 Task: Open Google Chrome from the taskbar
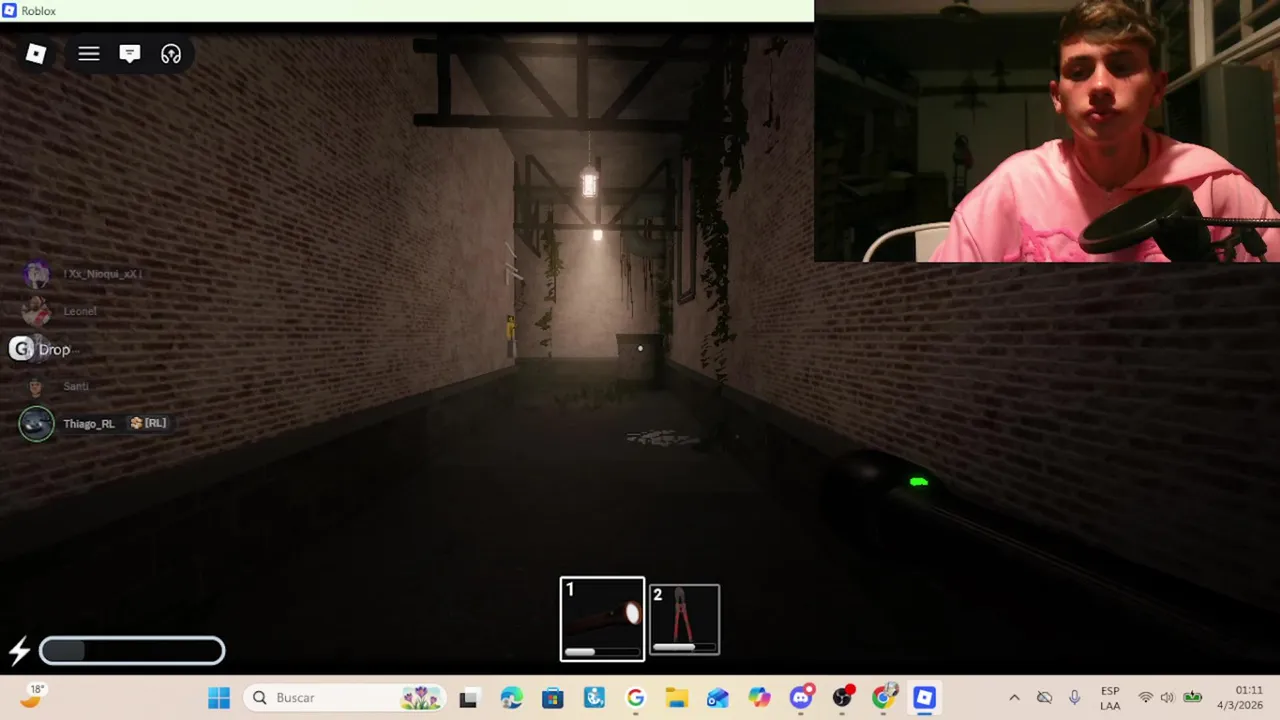point(883,698)
